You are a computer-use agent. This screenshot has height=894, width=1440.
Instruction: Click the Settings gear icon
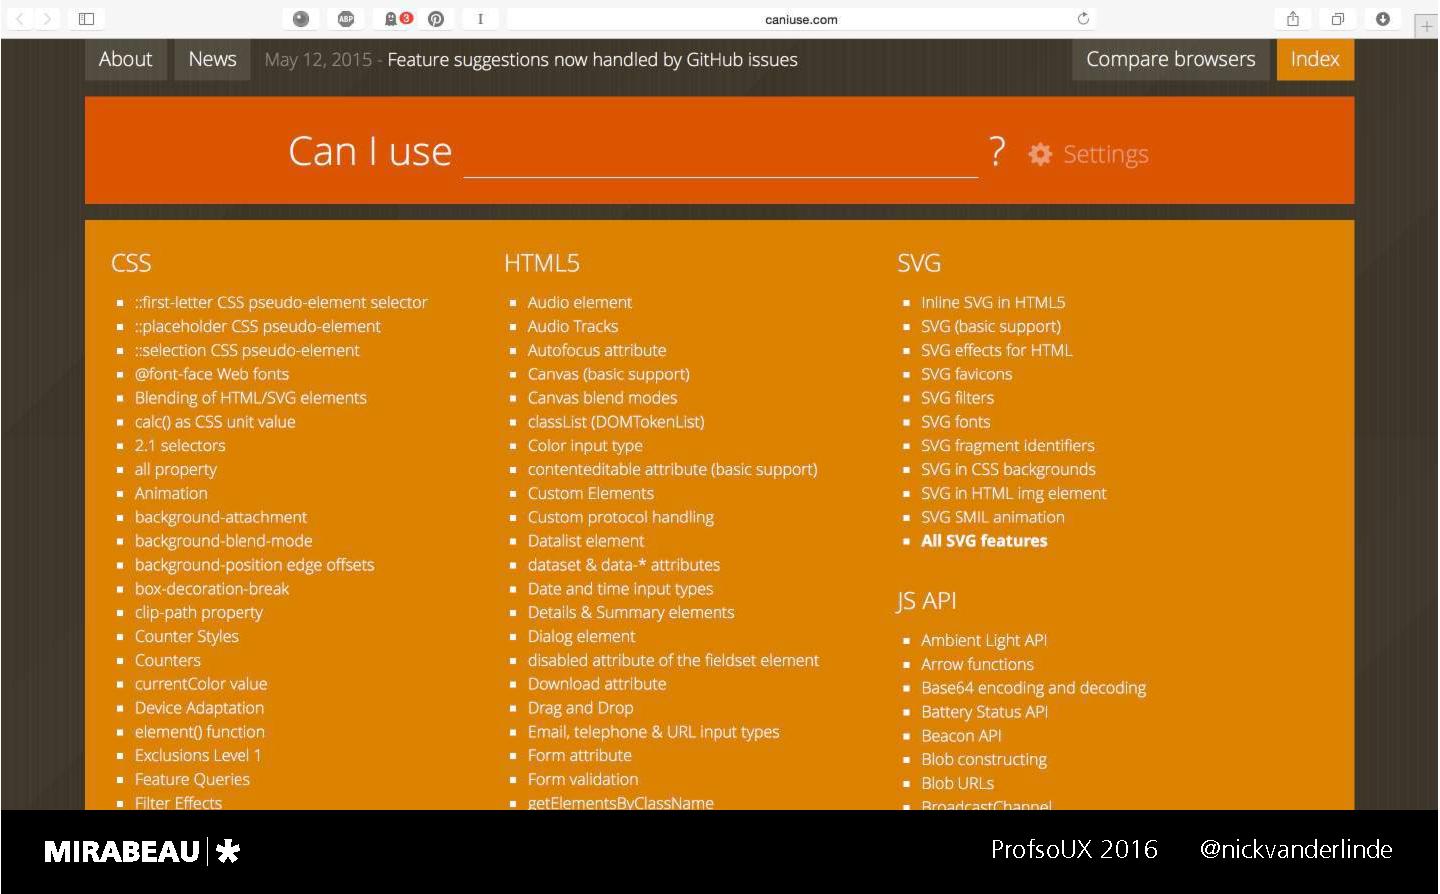tap(1040, 154)
